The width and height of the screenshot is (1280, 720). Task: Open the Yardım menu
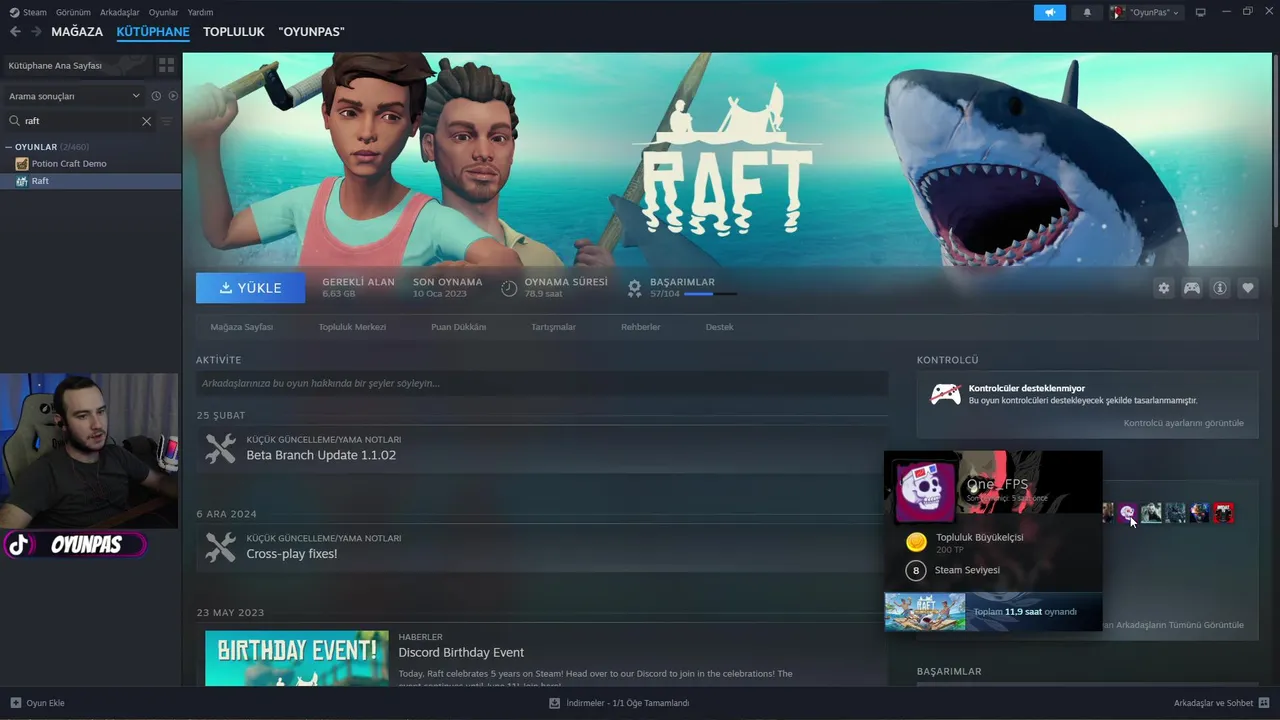click(x=200, y=12)
